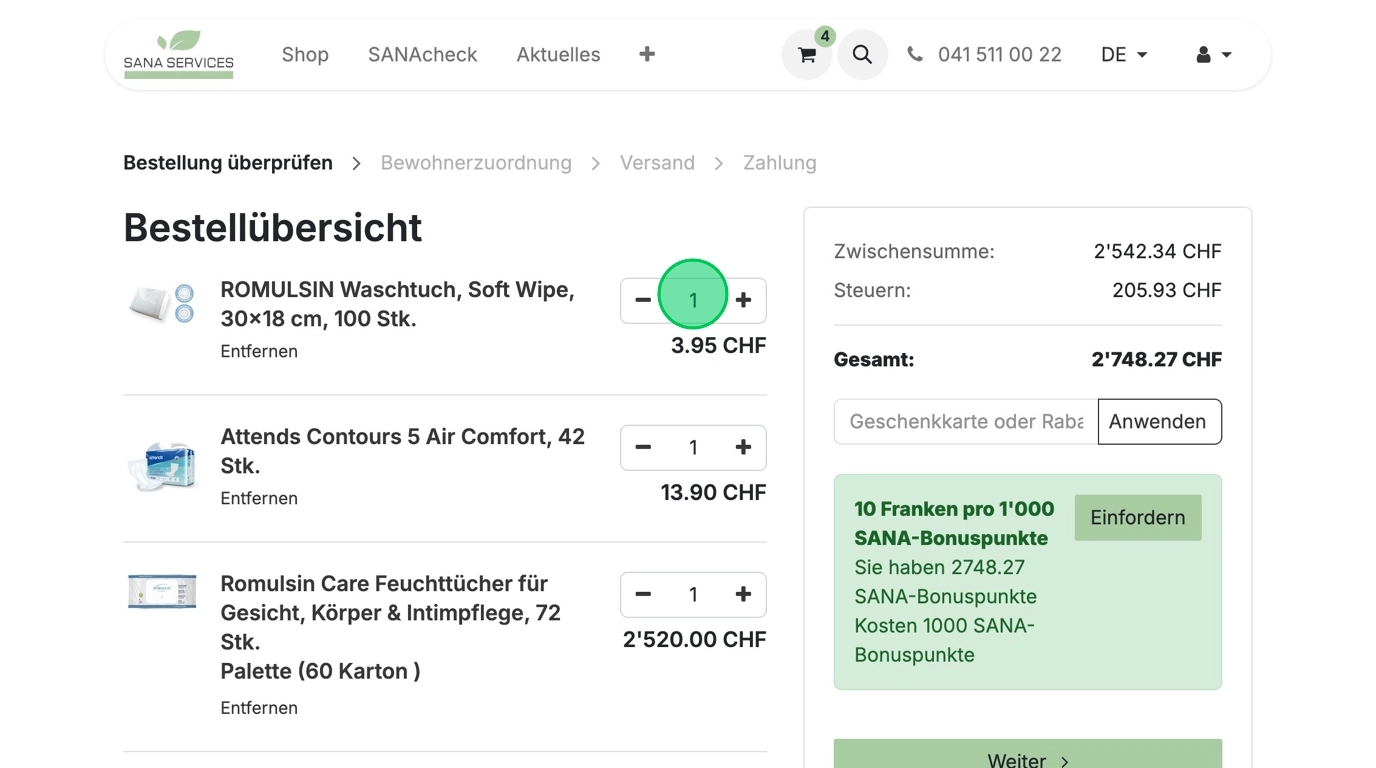Image resolution: width=1376 pixels, height=768 pixels.
Task: Remove ROMULSIN Waschtuch via Entfernen
Action: tap(259, 351)
